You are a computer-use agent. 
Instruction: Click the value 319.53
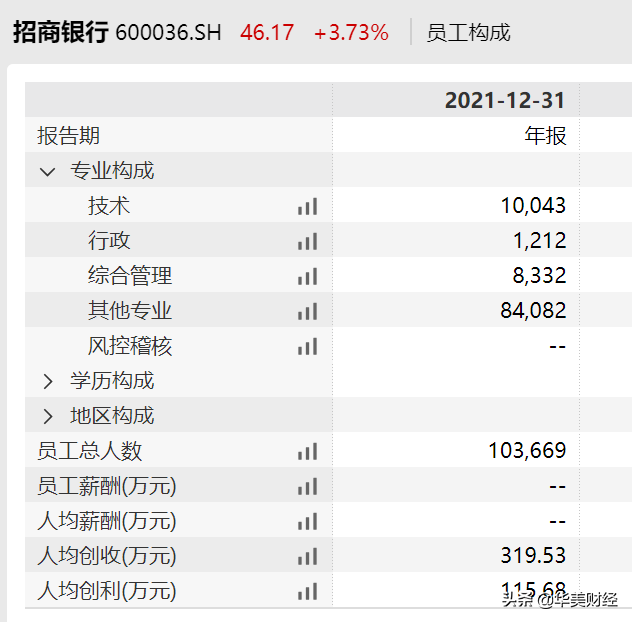point(533,556)
